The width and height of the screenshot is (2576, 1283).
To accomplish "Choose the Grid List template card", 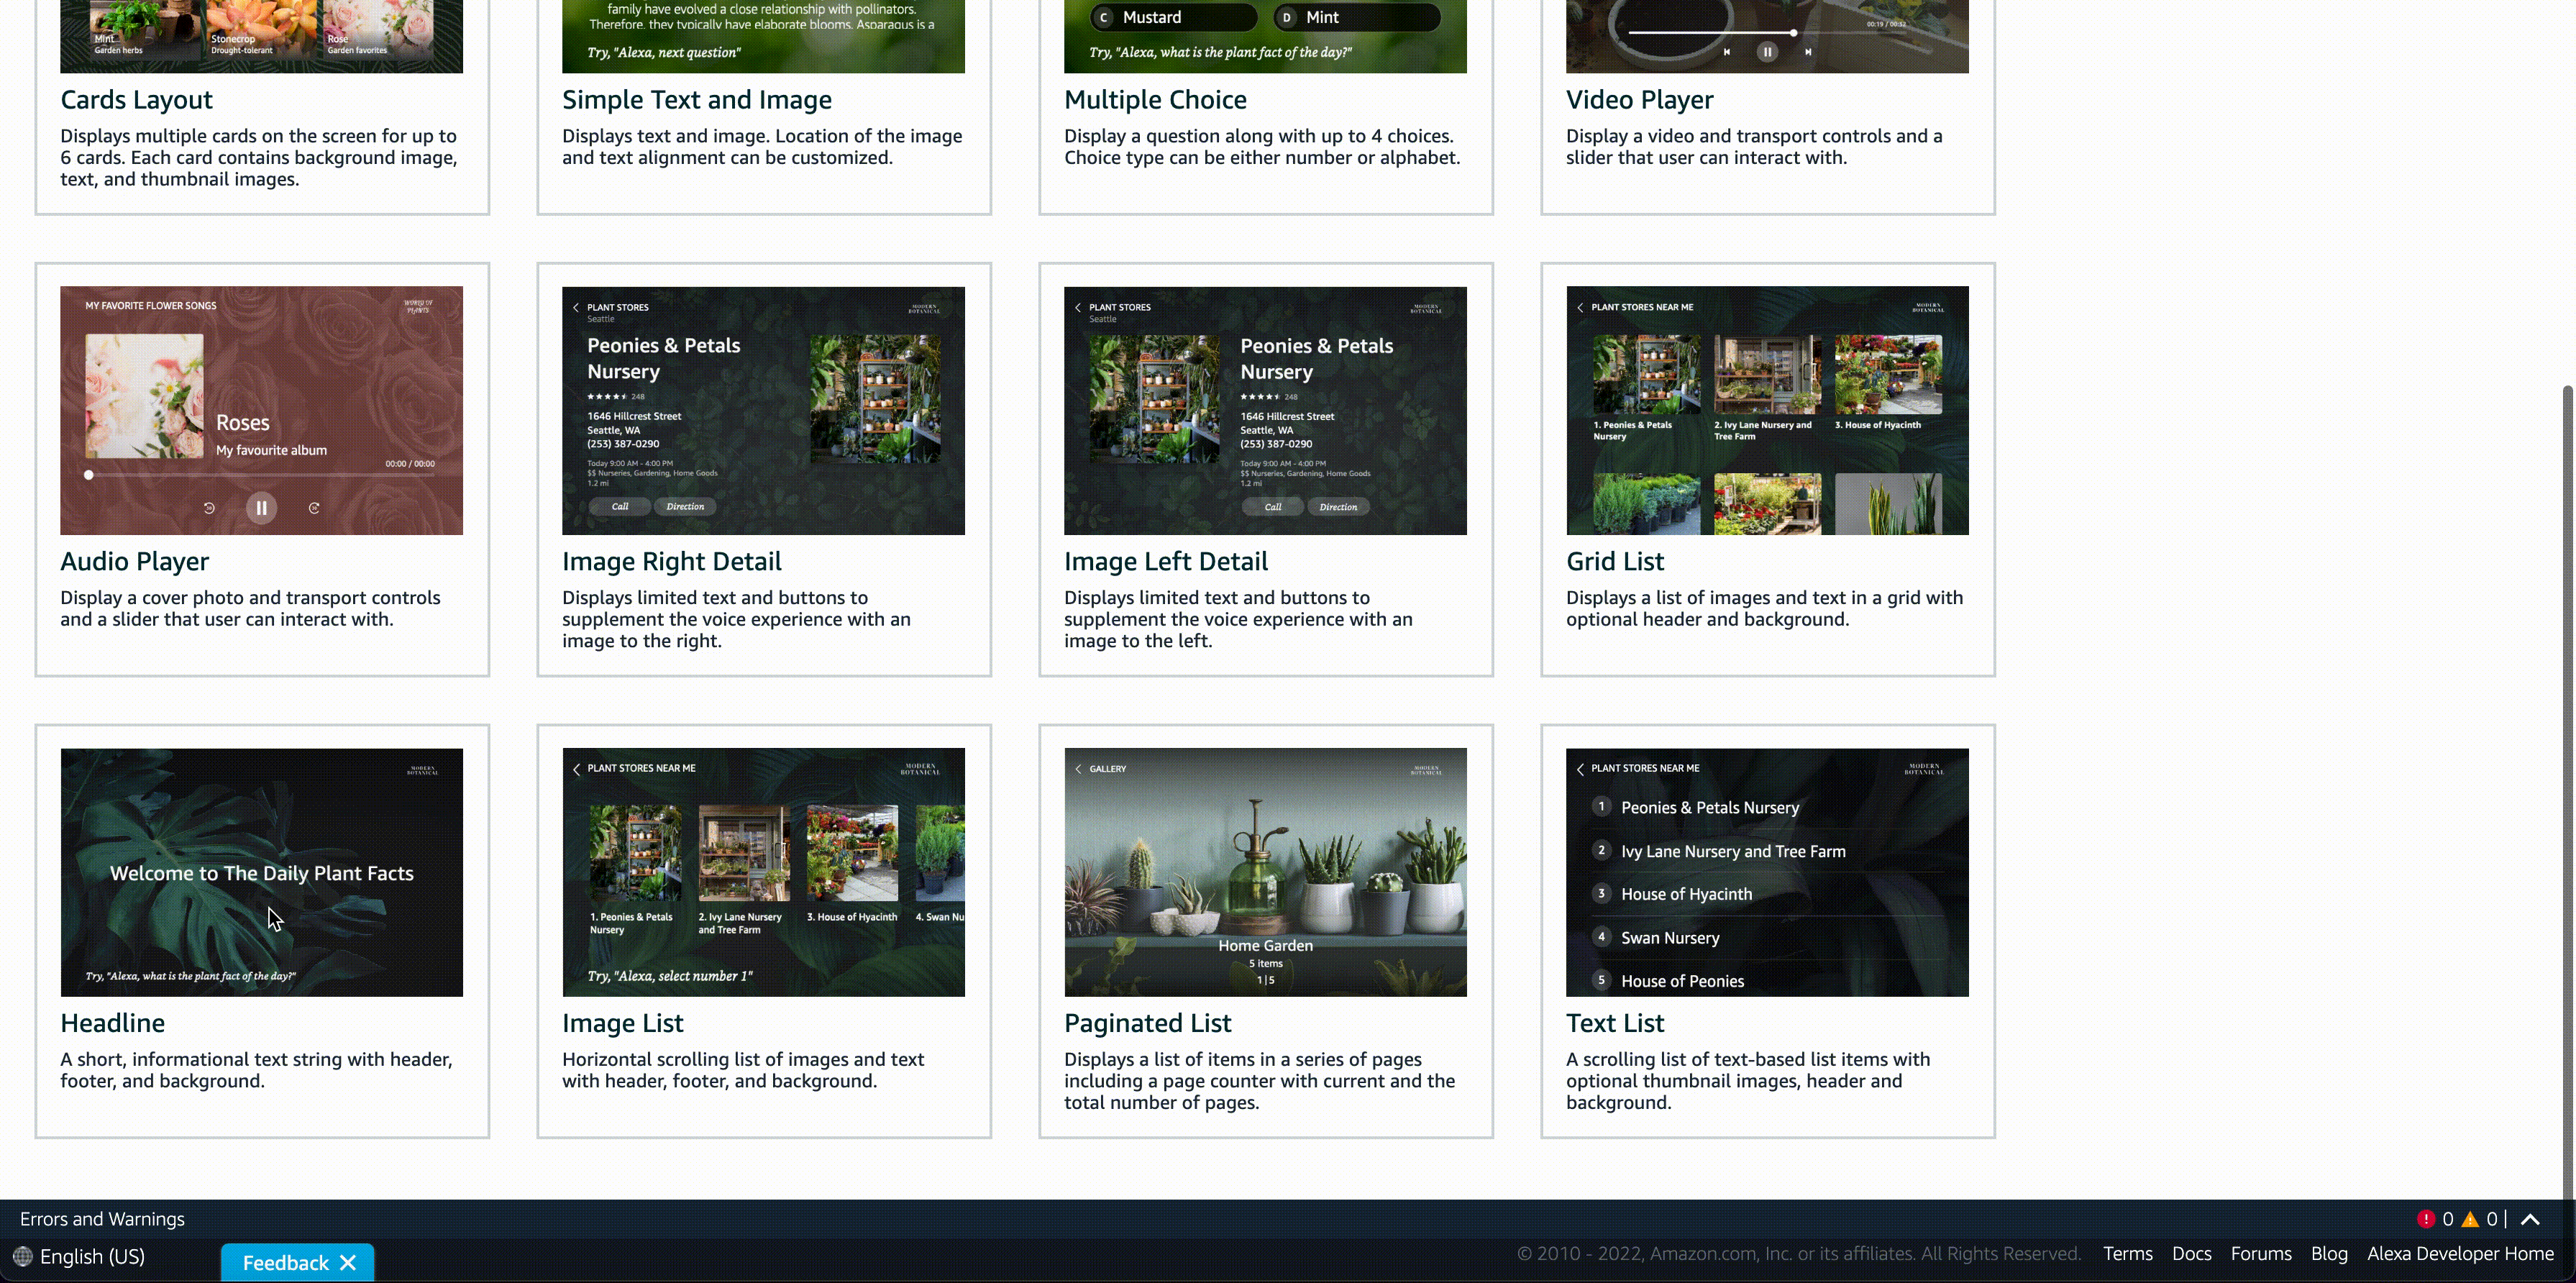I will [1767, 469].
